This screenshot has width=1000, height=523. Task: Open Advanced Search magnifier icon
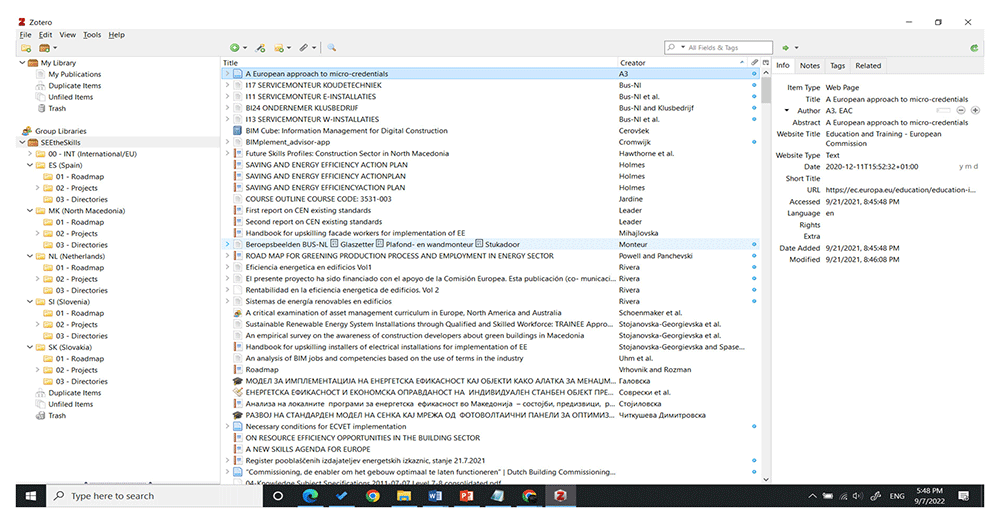point(332,48)
